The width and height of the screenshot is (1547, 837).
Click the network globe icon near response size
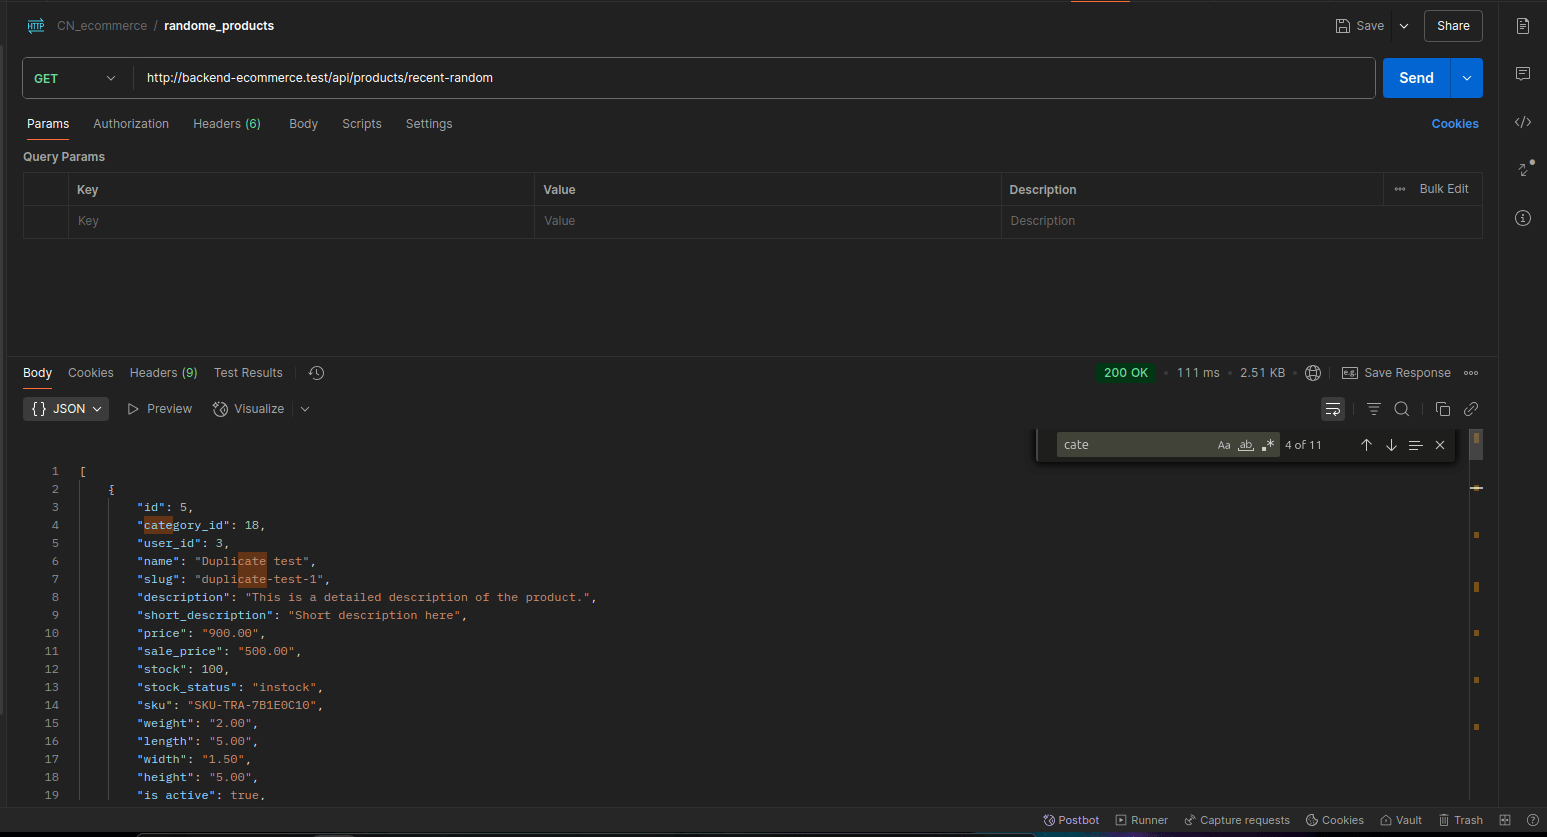(1313, 373)
